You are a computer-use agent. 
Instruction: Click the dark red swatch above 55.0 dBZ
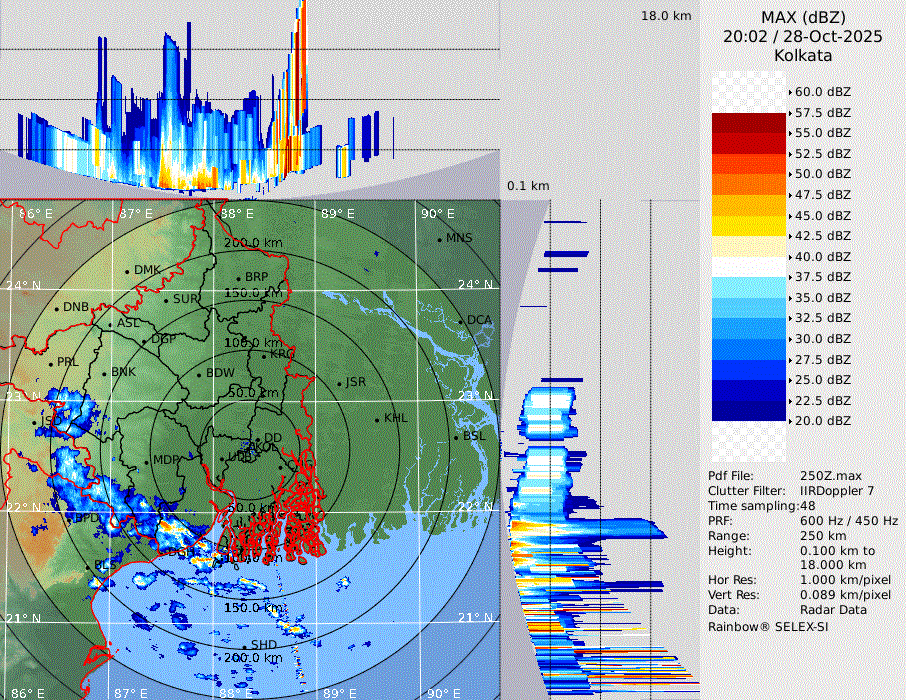click(749, 123)
